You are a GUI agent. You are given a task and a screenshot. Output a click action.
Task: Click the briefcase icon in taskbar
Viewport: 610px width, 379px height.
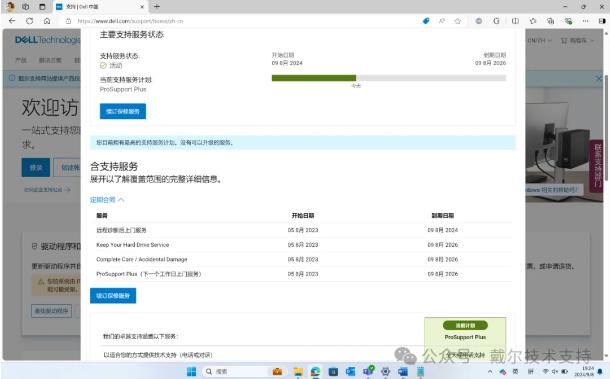(277, 371)
